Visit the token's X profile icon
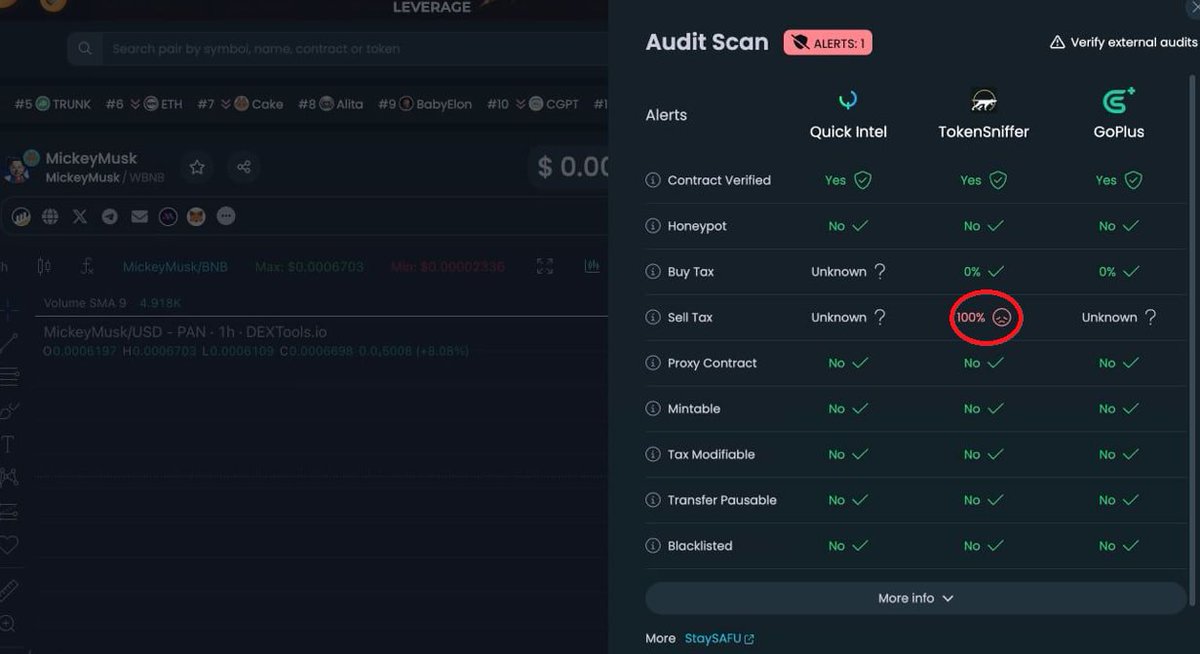The image size is (1200, 654). pos(79,216)
